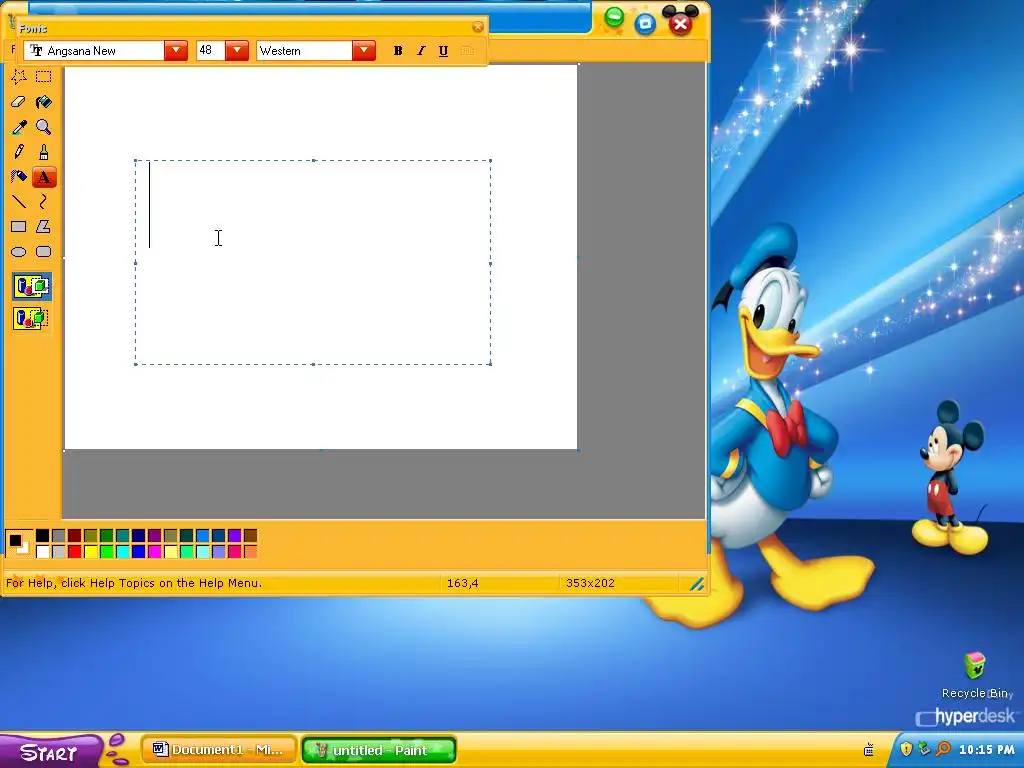Select the Text tool
1024x768 pixels.
(x=44, y=177)
